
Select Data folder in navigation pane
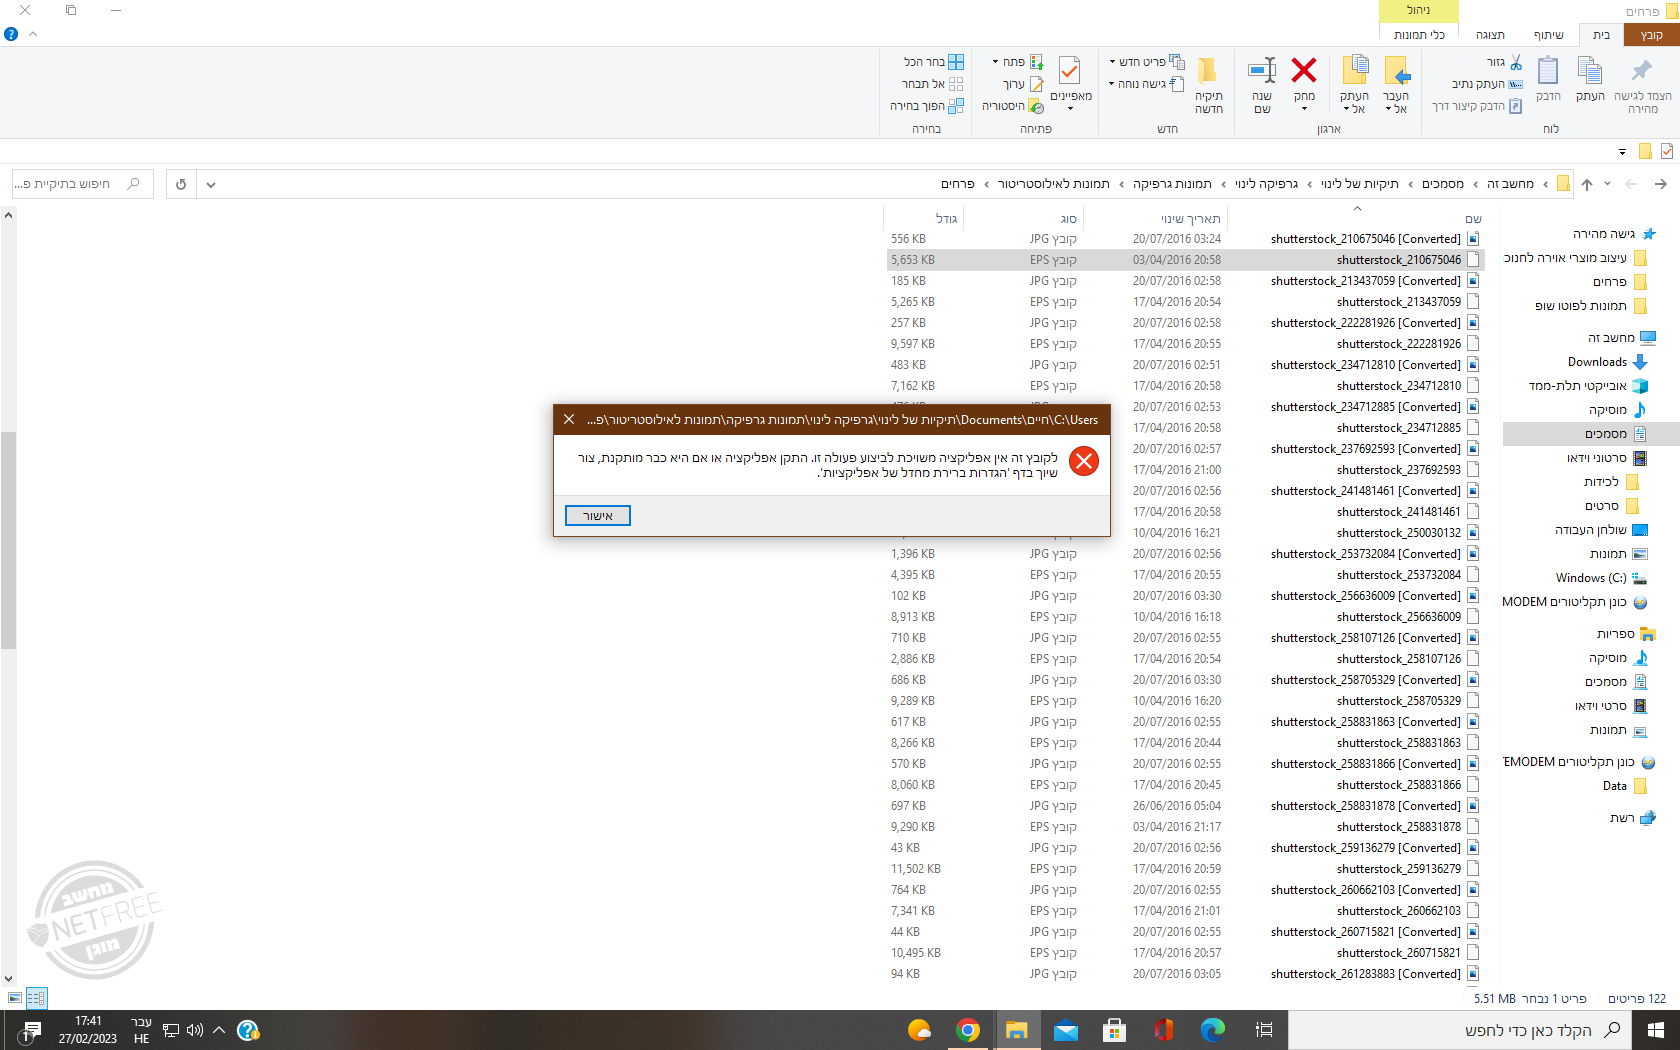click(1615, 786)
